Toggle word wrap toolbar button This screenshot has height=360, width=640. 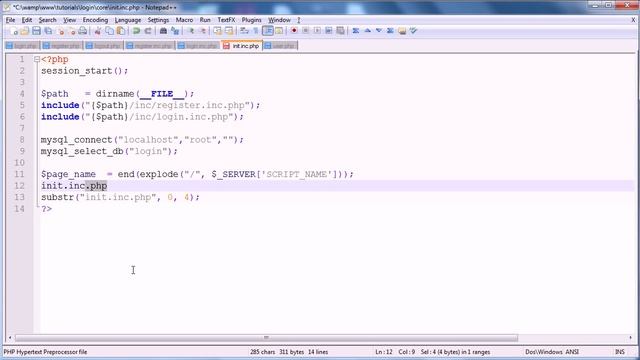tap(244, 31)
